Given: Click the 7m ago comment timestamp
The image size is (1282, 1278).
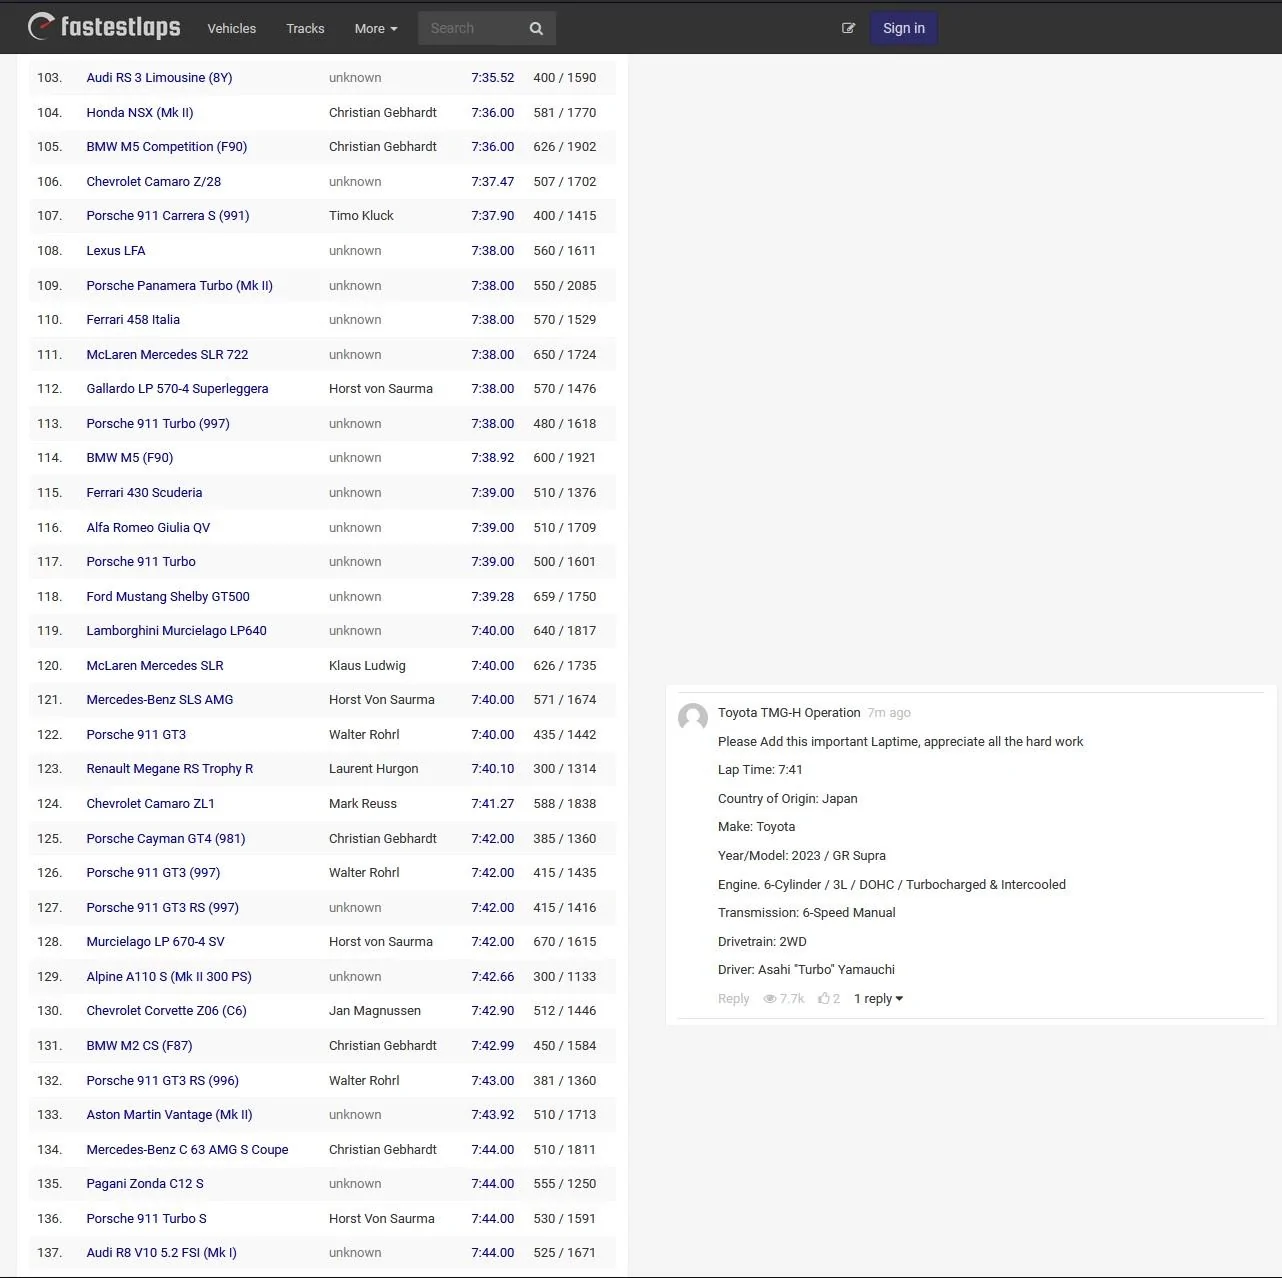Looking at the screenshot, I should pyautogui.click(x=889, y=713).
